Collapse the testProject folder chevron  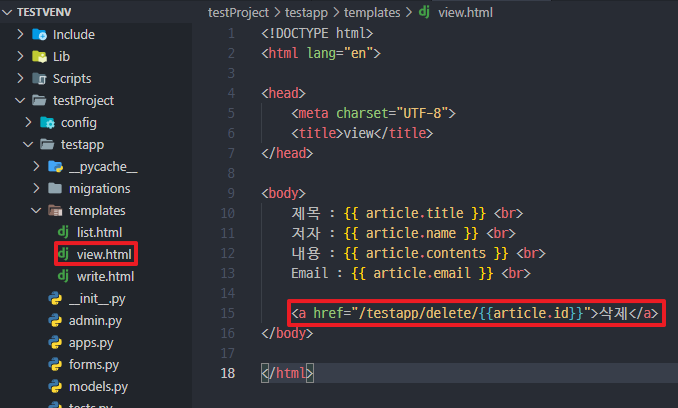(x=20, y=100)
